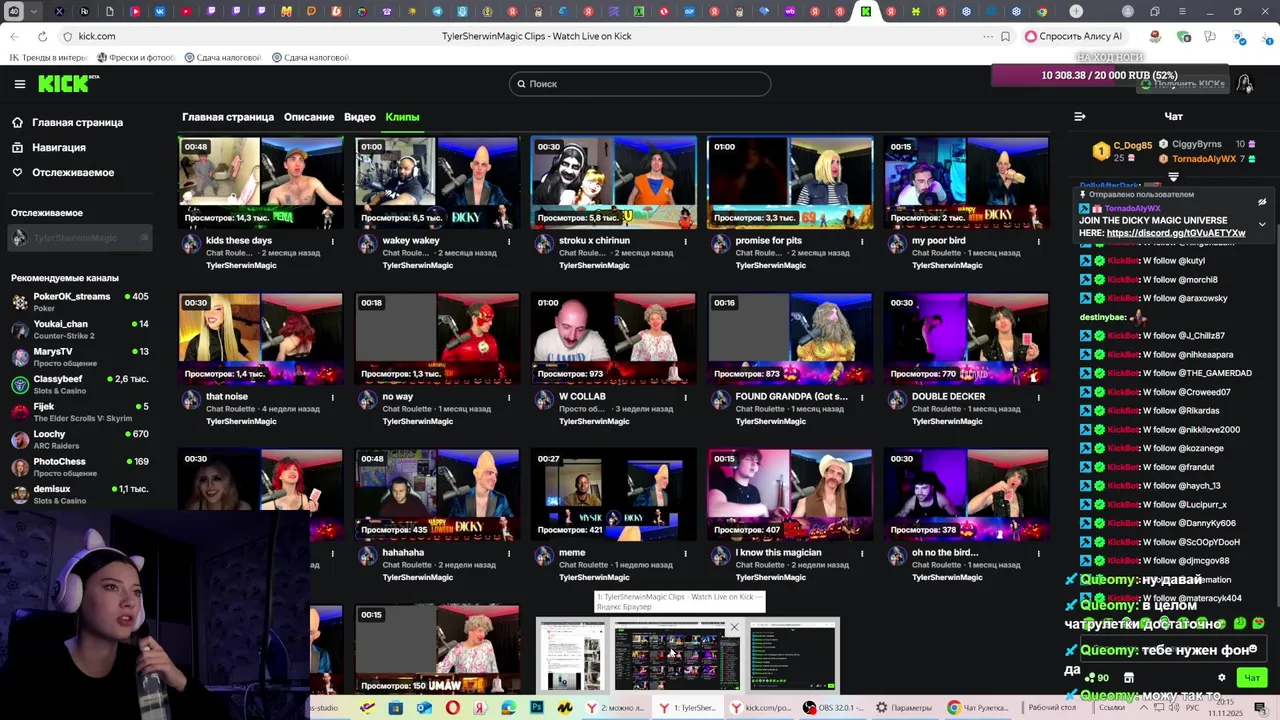Play the 'wakey wakey' clip thumbnail
Image resolution: width=1280 pixels, height=720 pixels.
(x=437, y=183)
